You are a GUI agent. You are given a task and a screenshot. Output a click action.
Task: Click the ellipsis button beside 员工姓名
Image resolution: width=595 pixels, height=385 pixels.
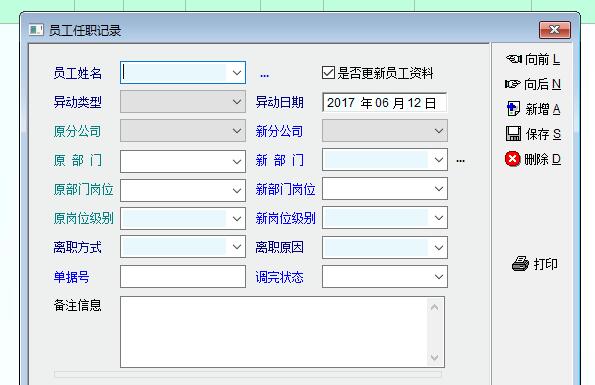point(264,75)
